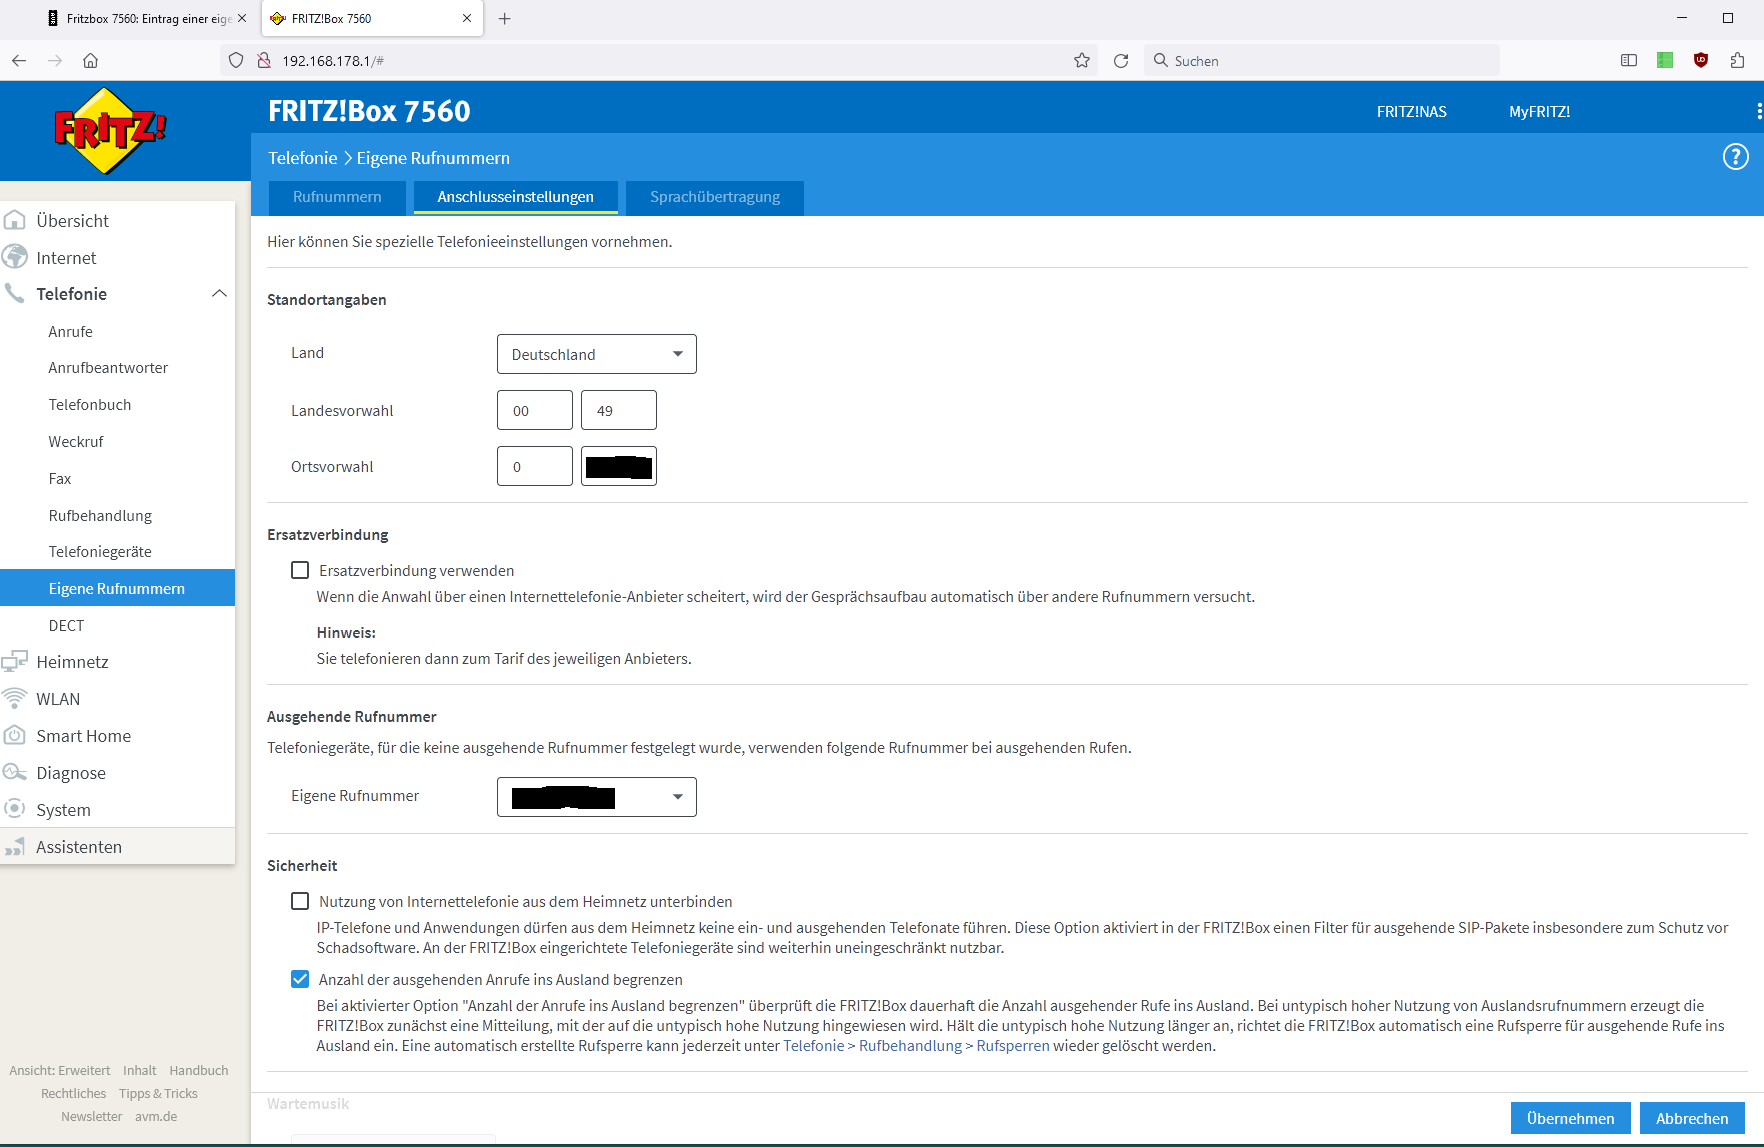Close the Fritzbox 7560 Eintrag tab
The image size is (1764, 1147).
(241, 18)
